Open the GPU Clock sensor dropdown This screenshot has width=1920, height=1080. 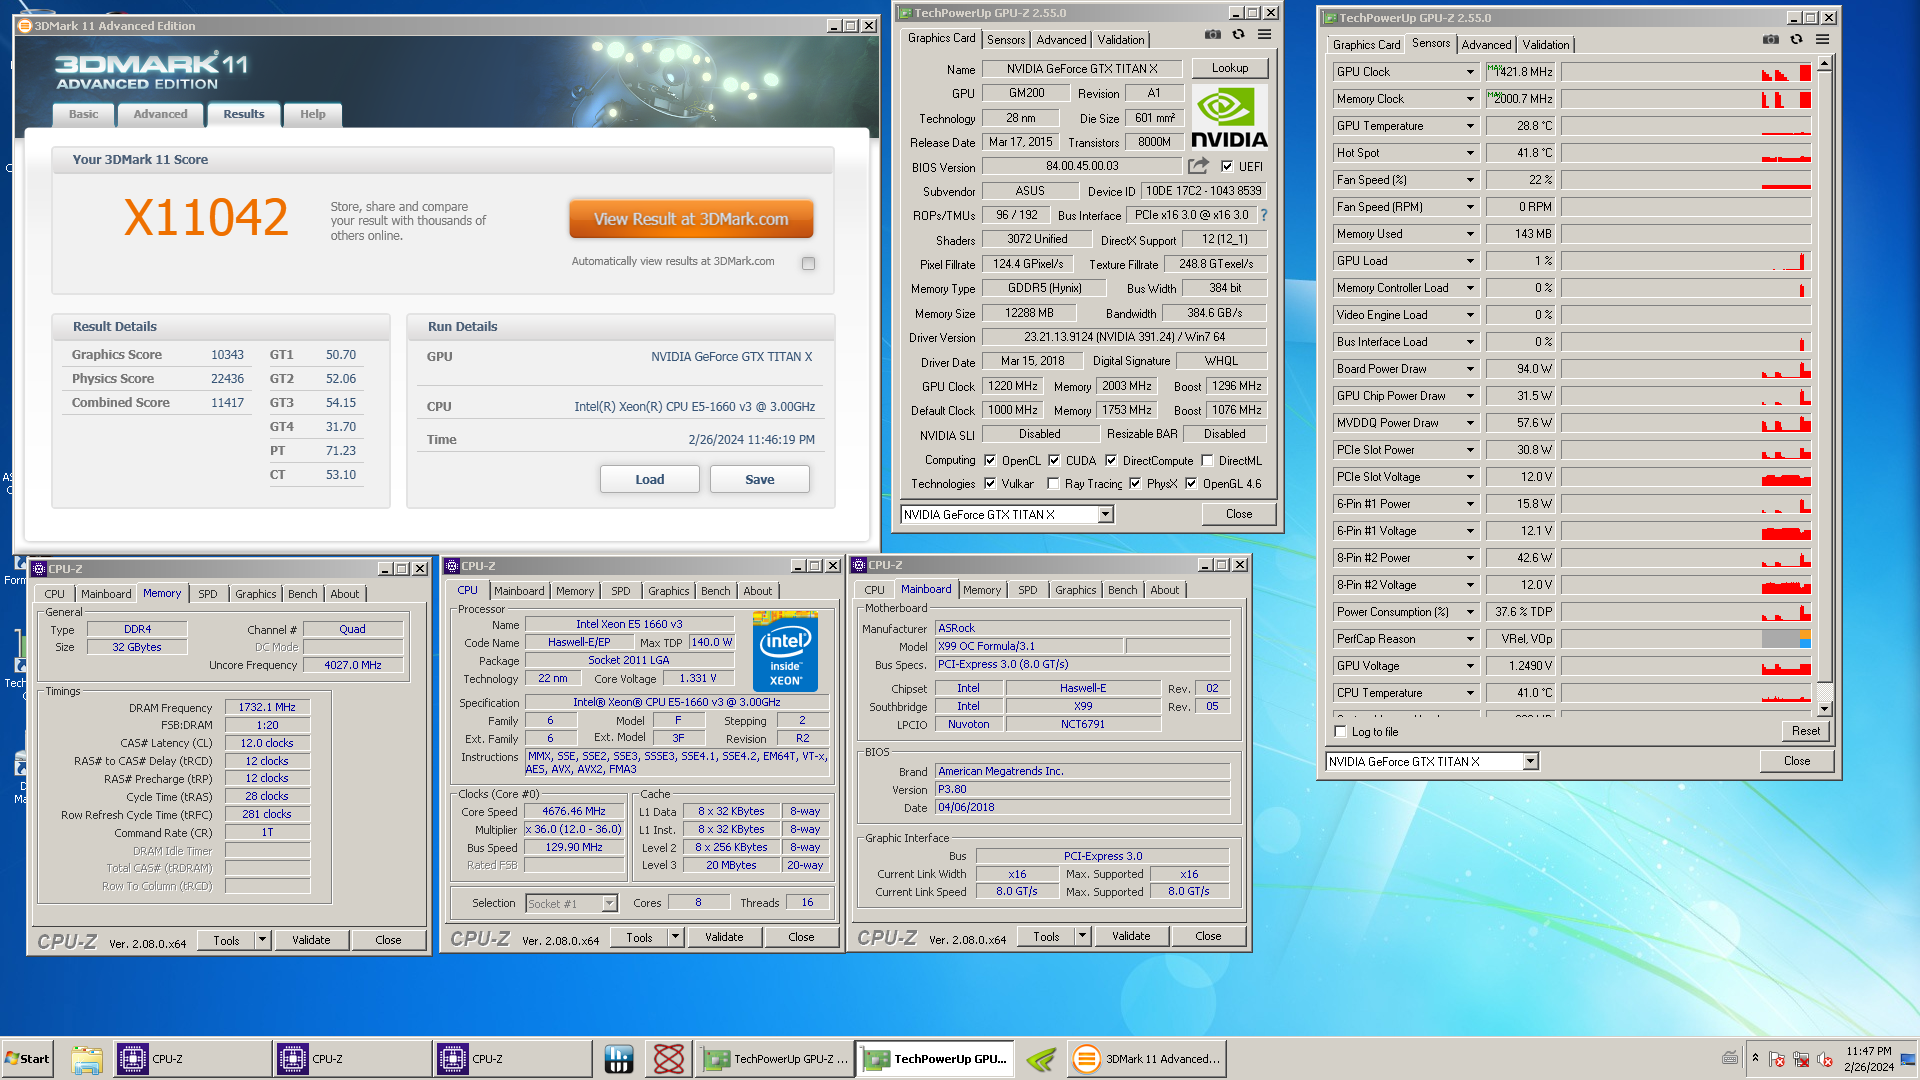pos(1470,72)
